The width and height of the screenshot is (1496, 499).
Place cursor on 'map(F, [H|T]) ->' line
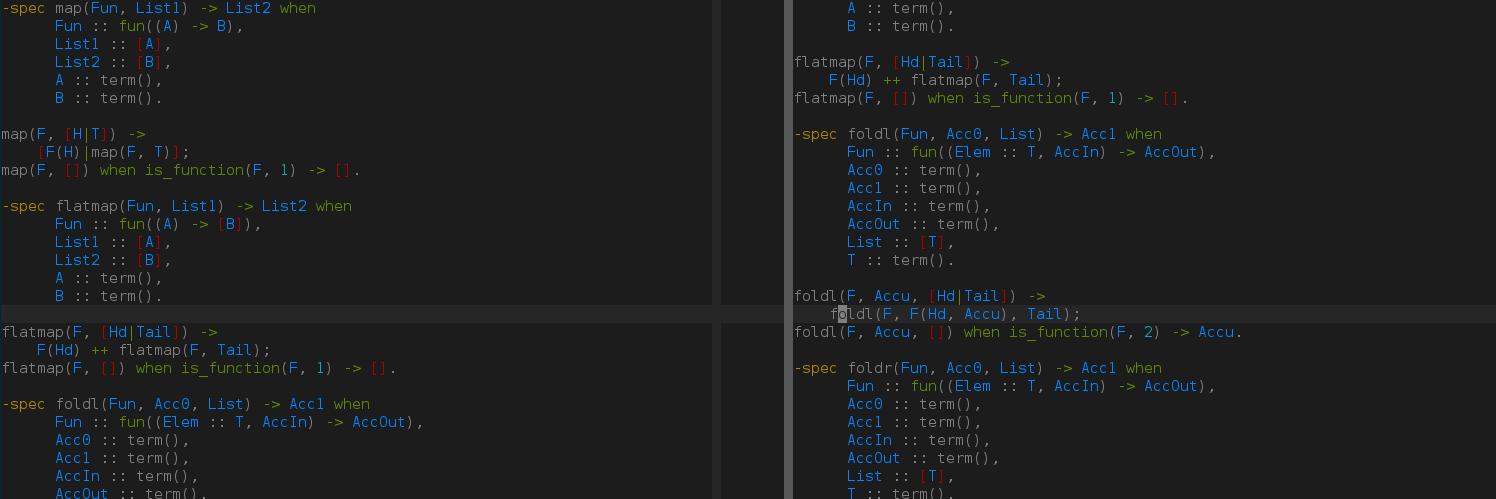click(74, 134)
